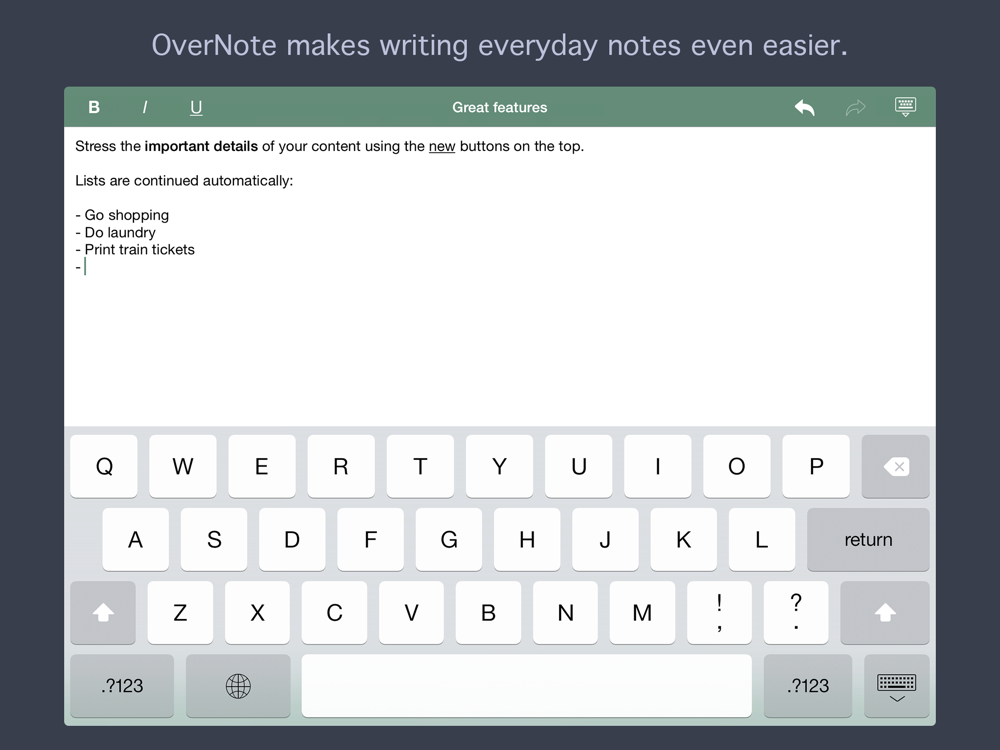The width and height of the screenshot is (1000, 750).
Task: Tap the K key
Action: 684,540
